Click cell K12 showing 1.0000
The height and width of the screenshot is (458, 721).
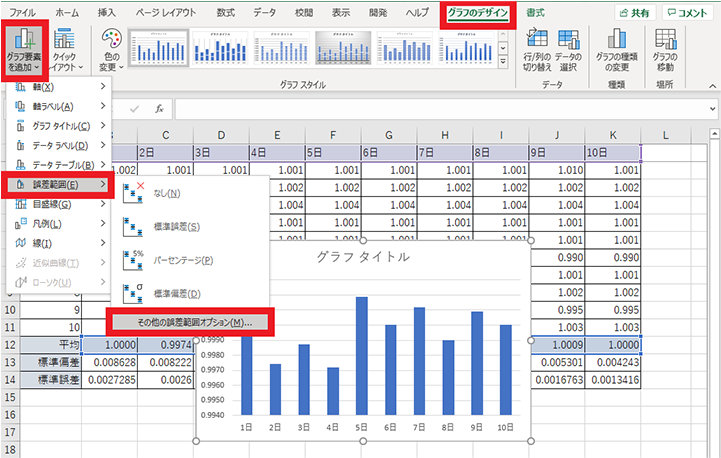click(x=613, y=345)
